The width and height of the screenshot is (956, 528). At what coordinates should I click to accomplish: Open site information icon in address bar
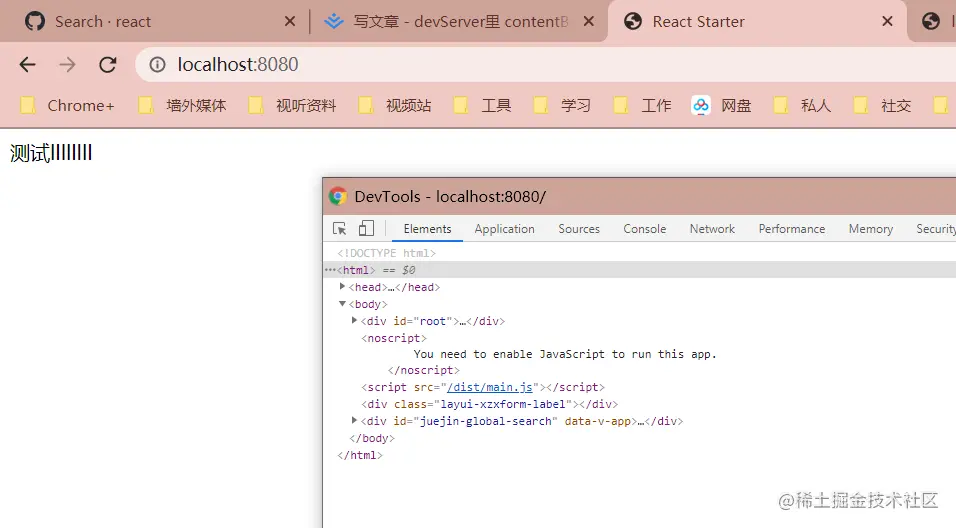pos(157,65)
